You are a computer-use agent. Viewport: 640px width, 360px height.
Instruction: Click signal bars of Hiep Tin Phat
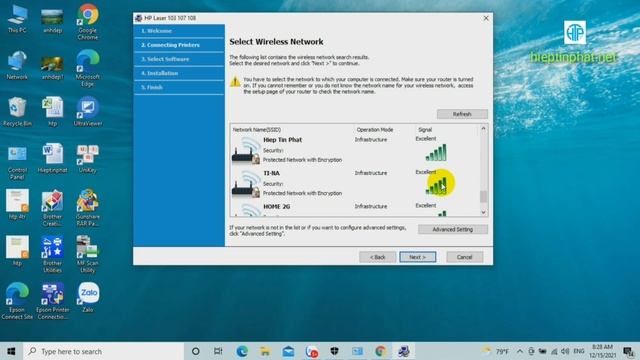[436, 153]
